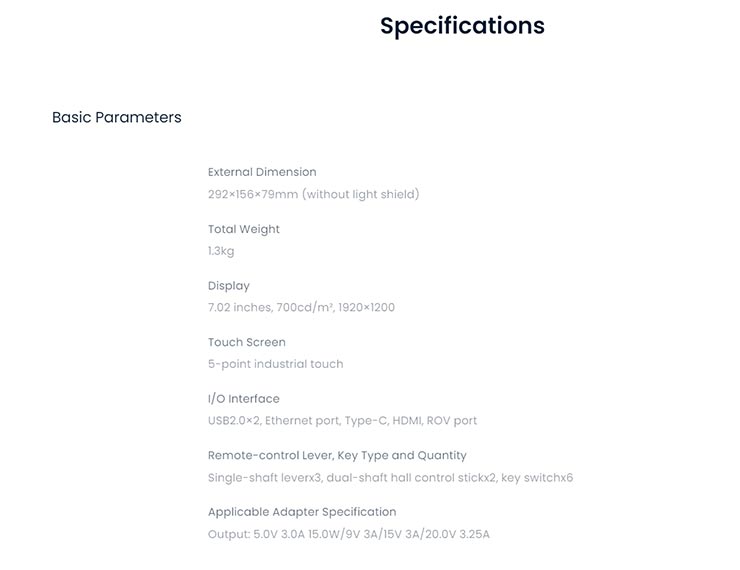This screenshot has width=740, height=570.
Task: Select the Single-shaft leverx3 text
Action: (x=264, y=478)
